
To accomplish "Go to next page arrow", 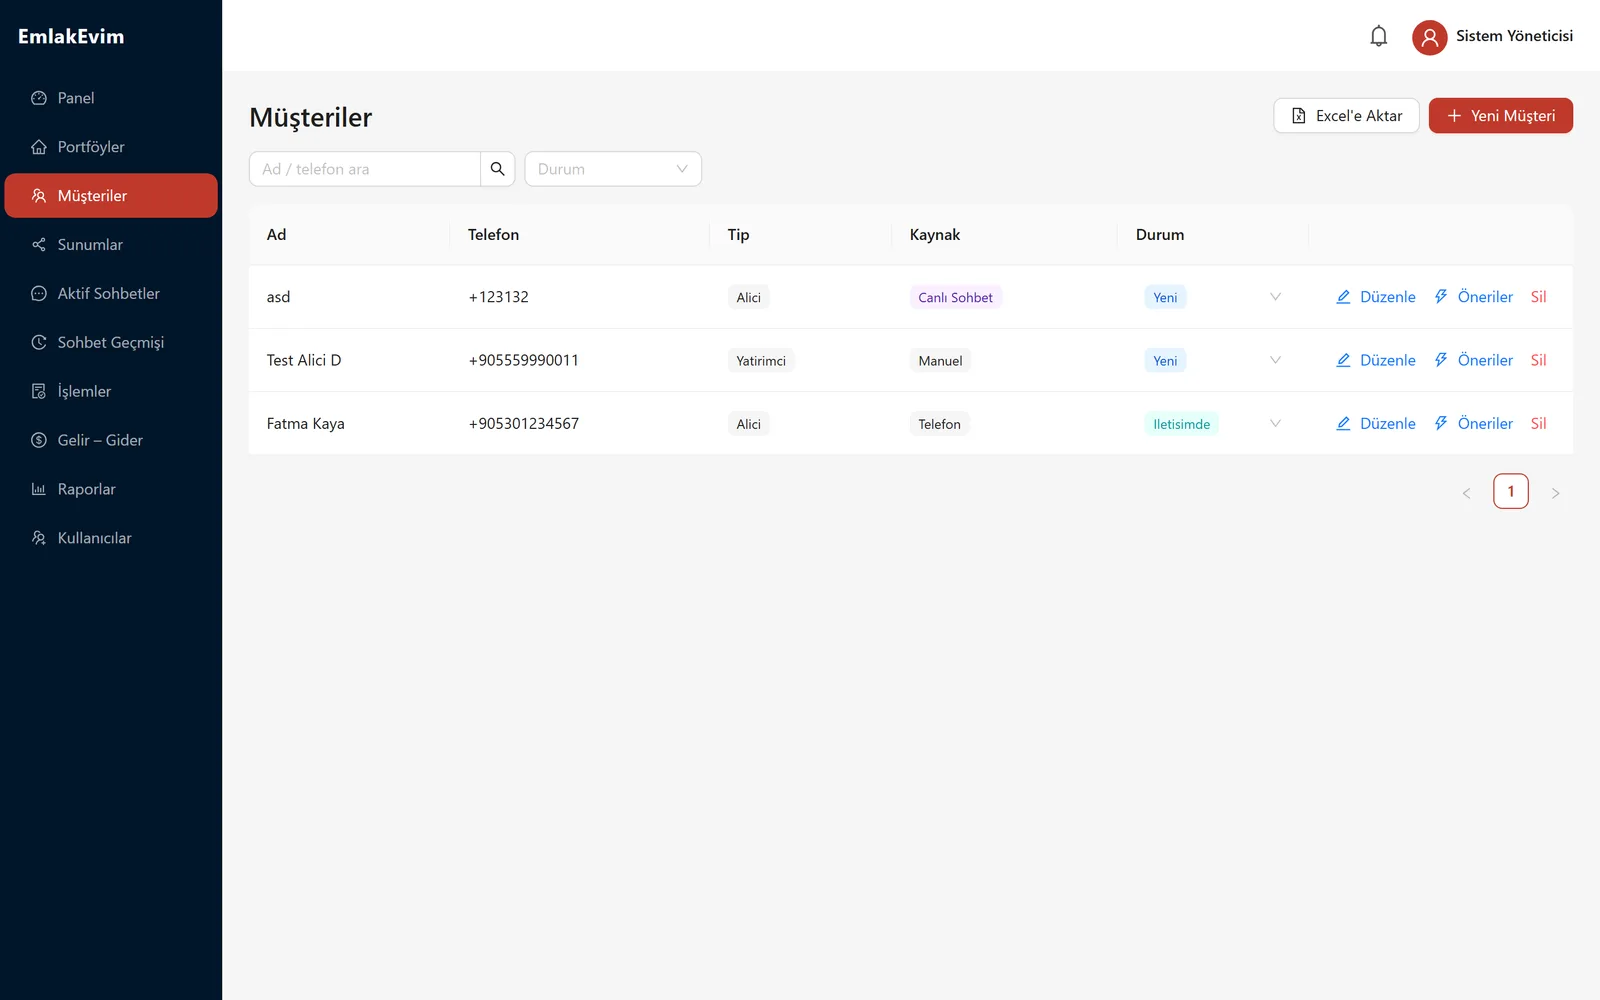I will 1555,492.
